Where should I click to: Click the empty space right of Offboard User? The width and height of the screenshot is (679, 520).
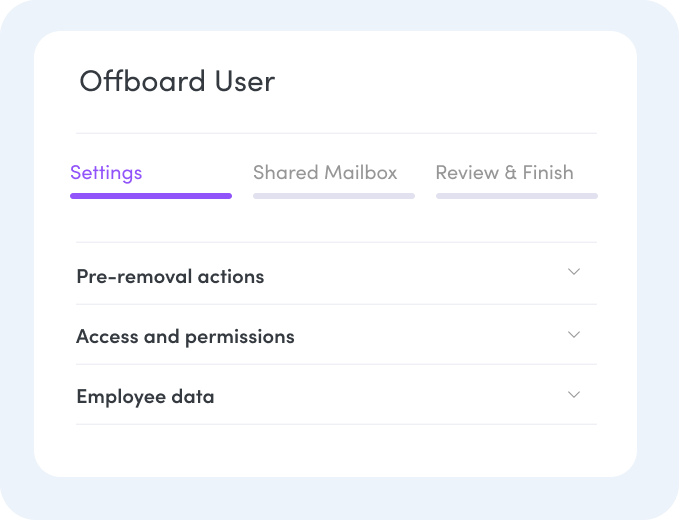click(450, 81)
